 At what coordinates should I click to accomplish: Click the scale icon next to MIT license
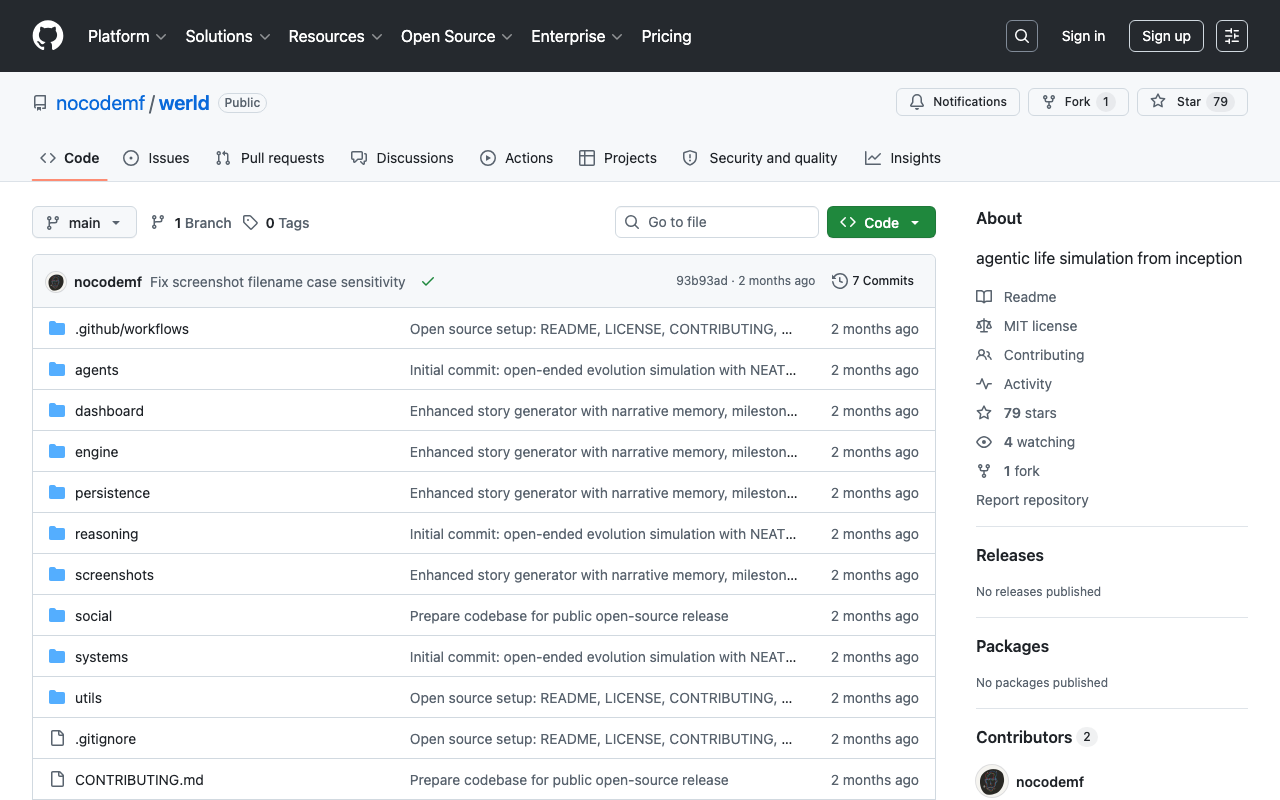(984, 326)
